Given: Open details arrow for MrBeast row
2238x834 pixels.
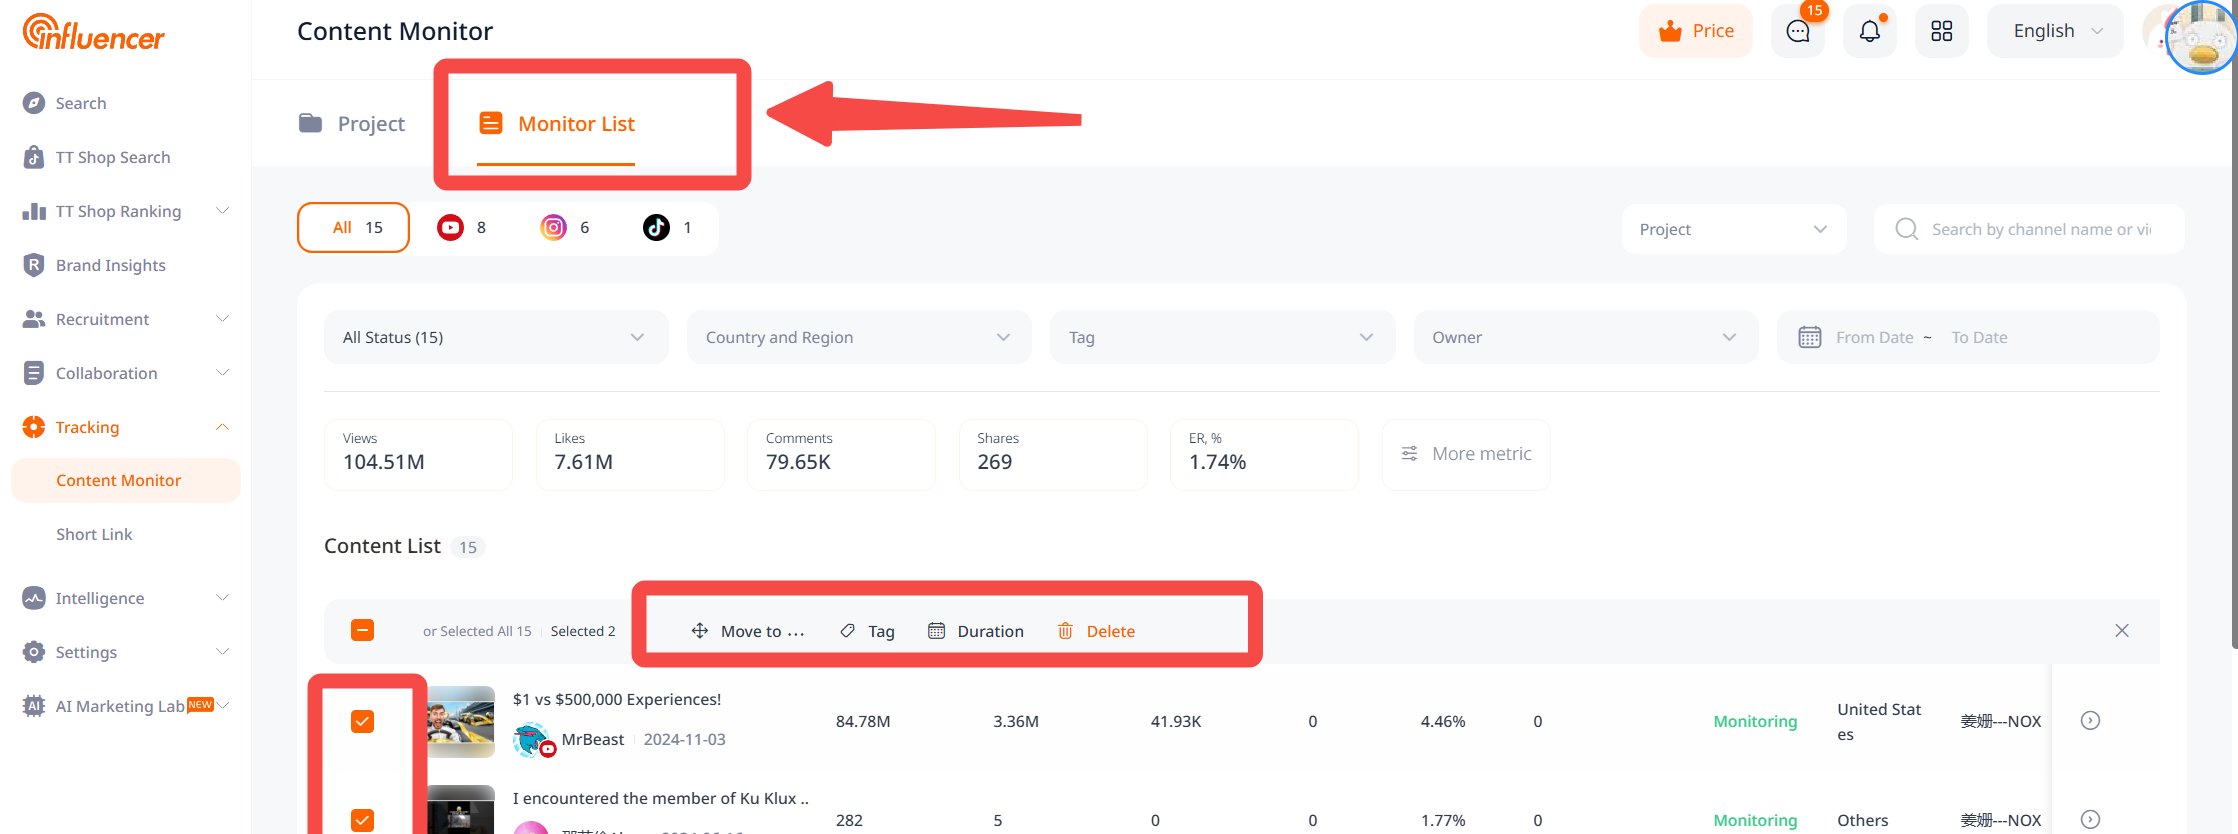Looking at the screenshot, I should [x=2090, y=721].
